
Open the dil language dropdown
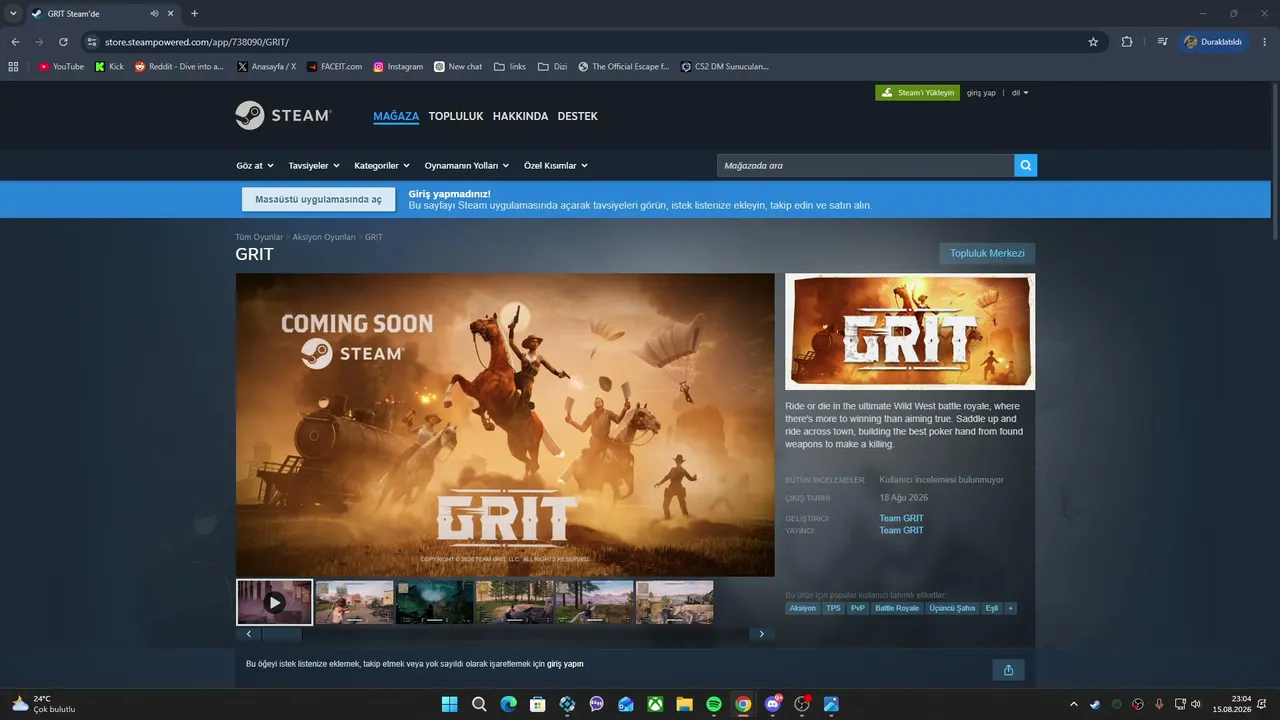click(x=1020, y=93)
